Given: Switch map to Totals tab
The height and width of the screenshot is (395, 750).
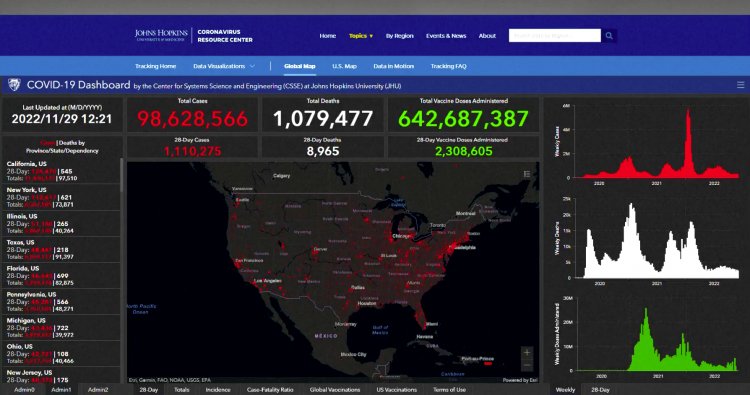Looking at the screenshot, I should click(x=182, y=390).
